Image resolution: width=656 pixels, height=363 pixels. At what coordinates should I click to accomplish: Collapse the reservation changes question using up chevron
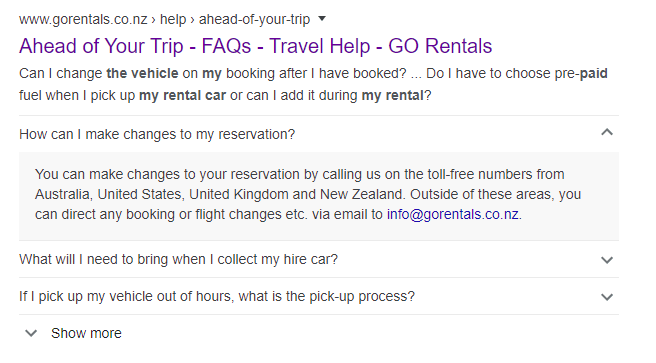(607, 133)
